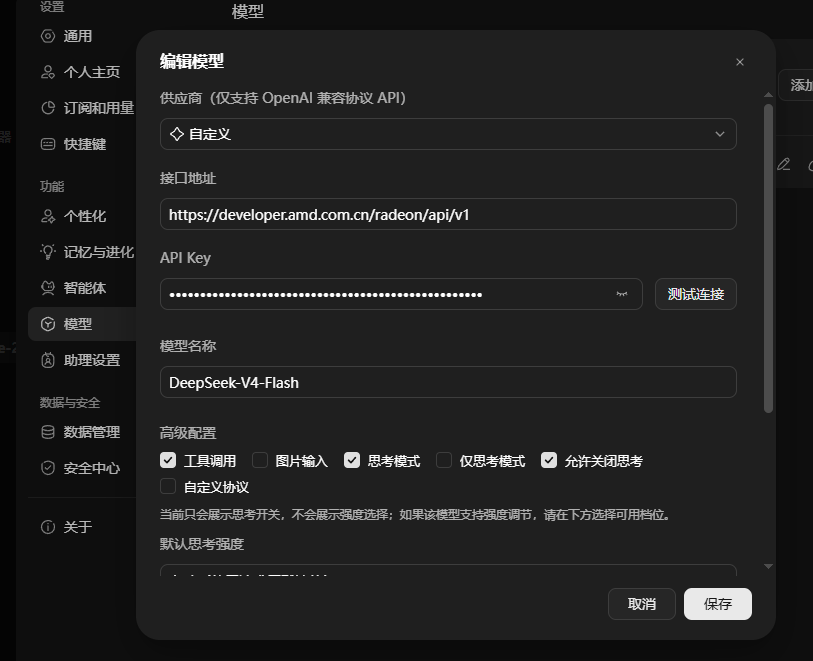The height and width of the screenshot is (661, 813).
Task: Click the 添加 button behind the dialog
Action: 796,85
